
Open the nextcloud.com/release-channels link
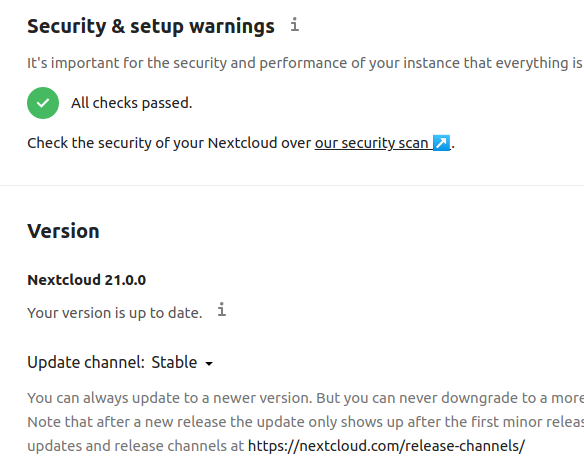pyautogui.click(x=386, y=446)
